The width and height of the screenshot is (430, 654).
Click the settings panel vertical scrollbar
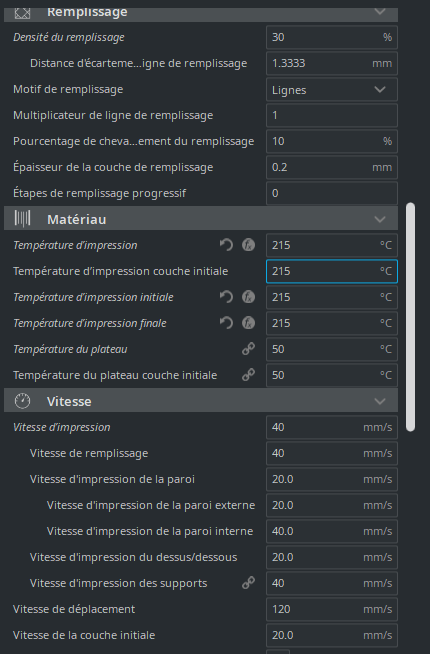(x=410, y=317)
